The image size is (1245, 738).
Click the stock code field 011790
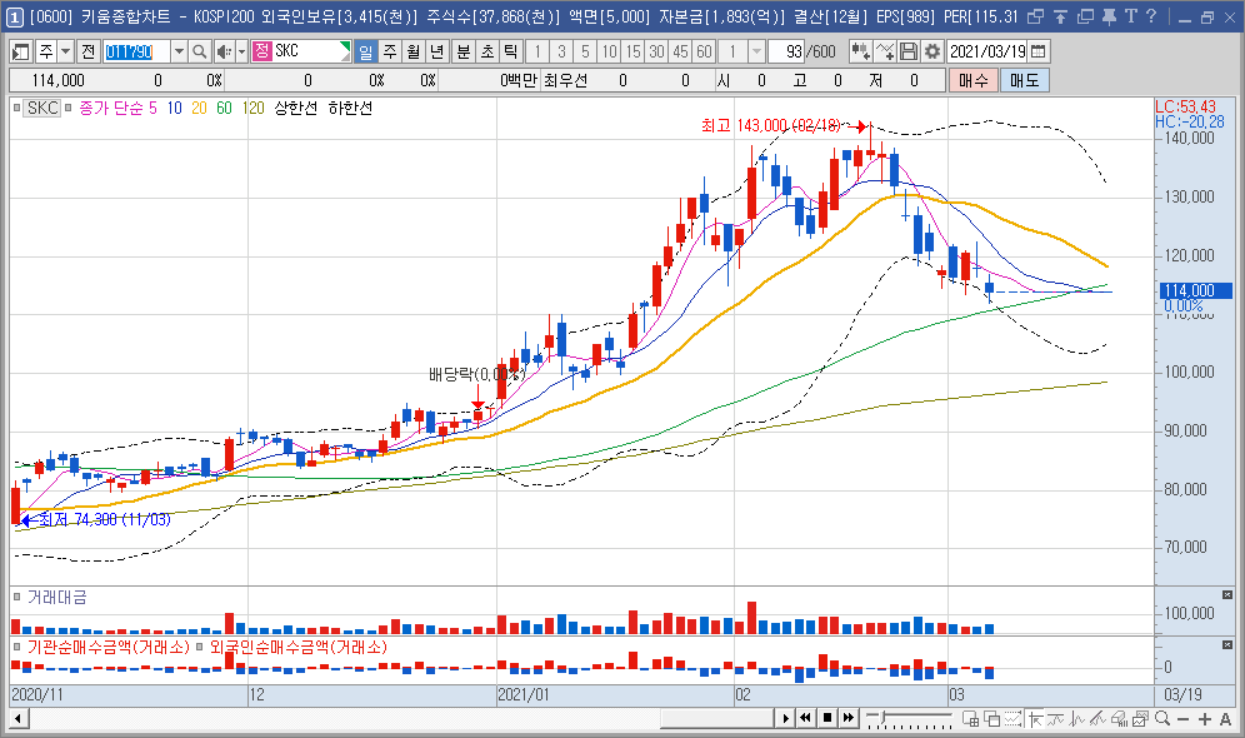click(x=136, y=51)
